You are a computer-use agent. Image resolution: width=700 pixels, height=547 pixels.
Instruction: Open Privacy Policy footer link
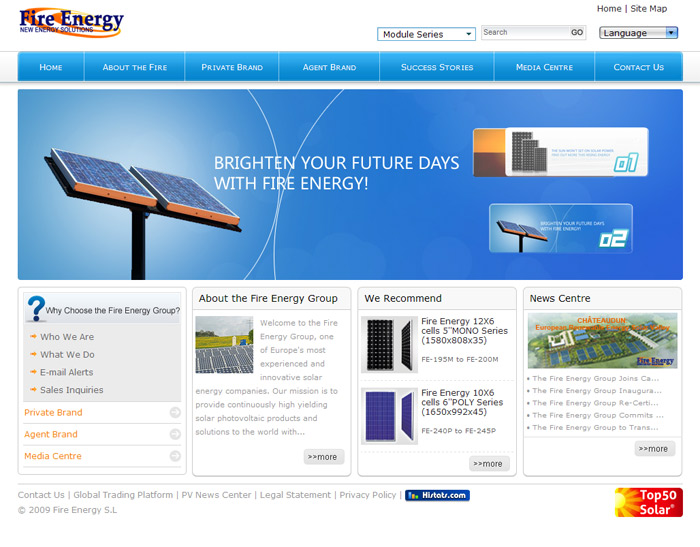pos(367,495)
